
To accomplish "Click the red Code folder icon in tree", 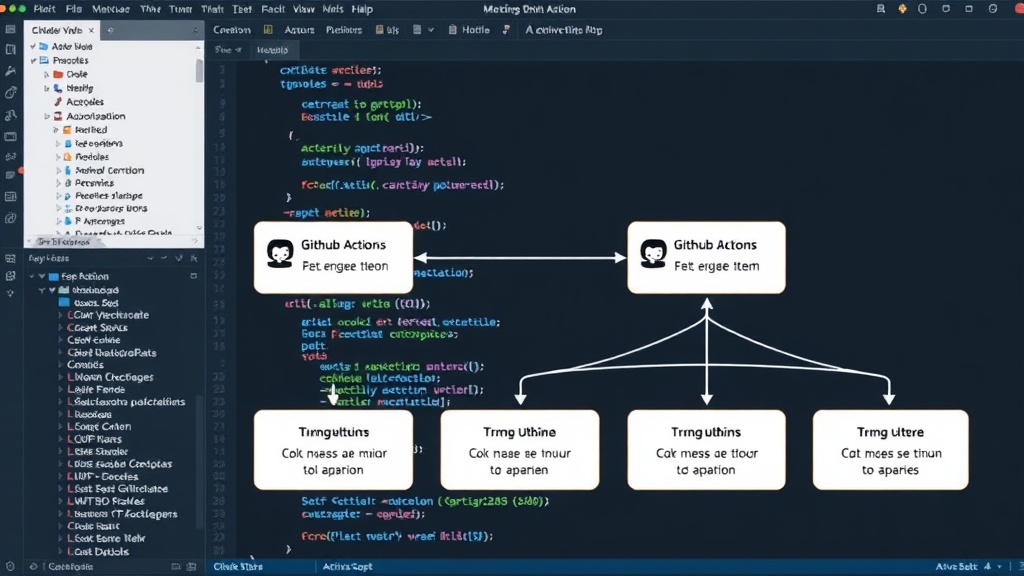I will coord(58,74).
